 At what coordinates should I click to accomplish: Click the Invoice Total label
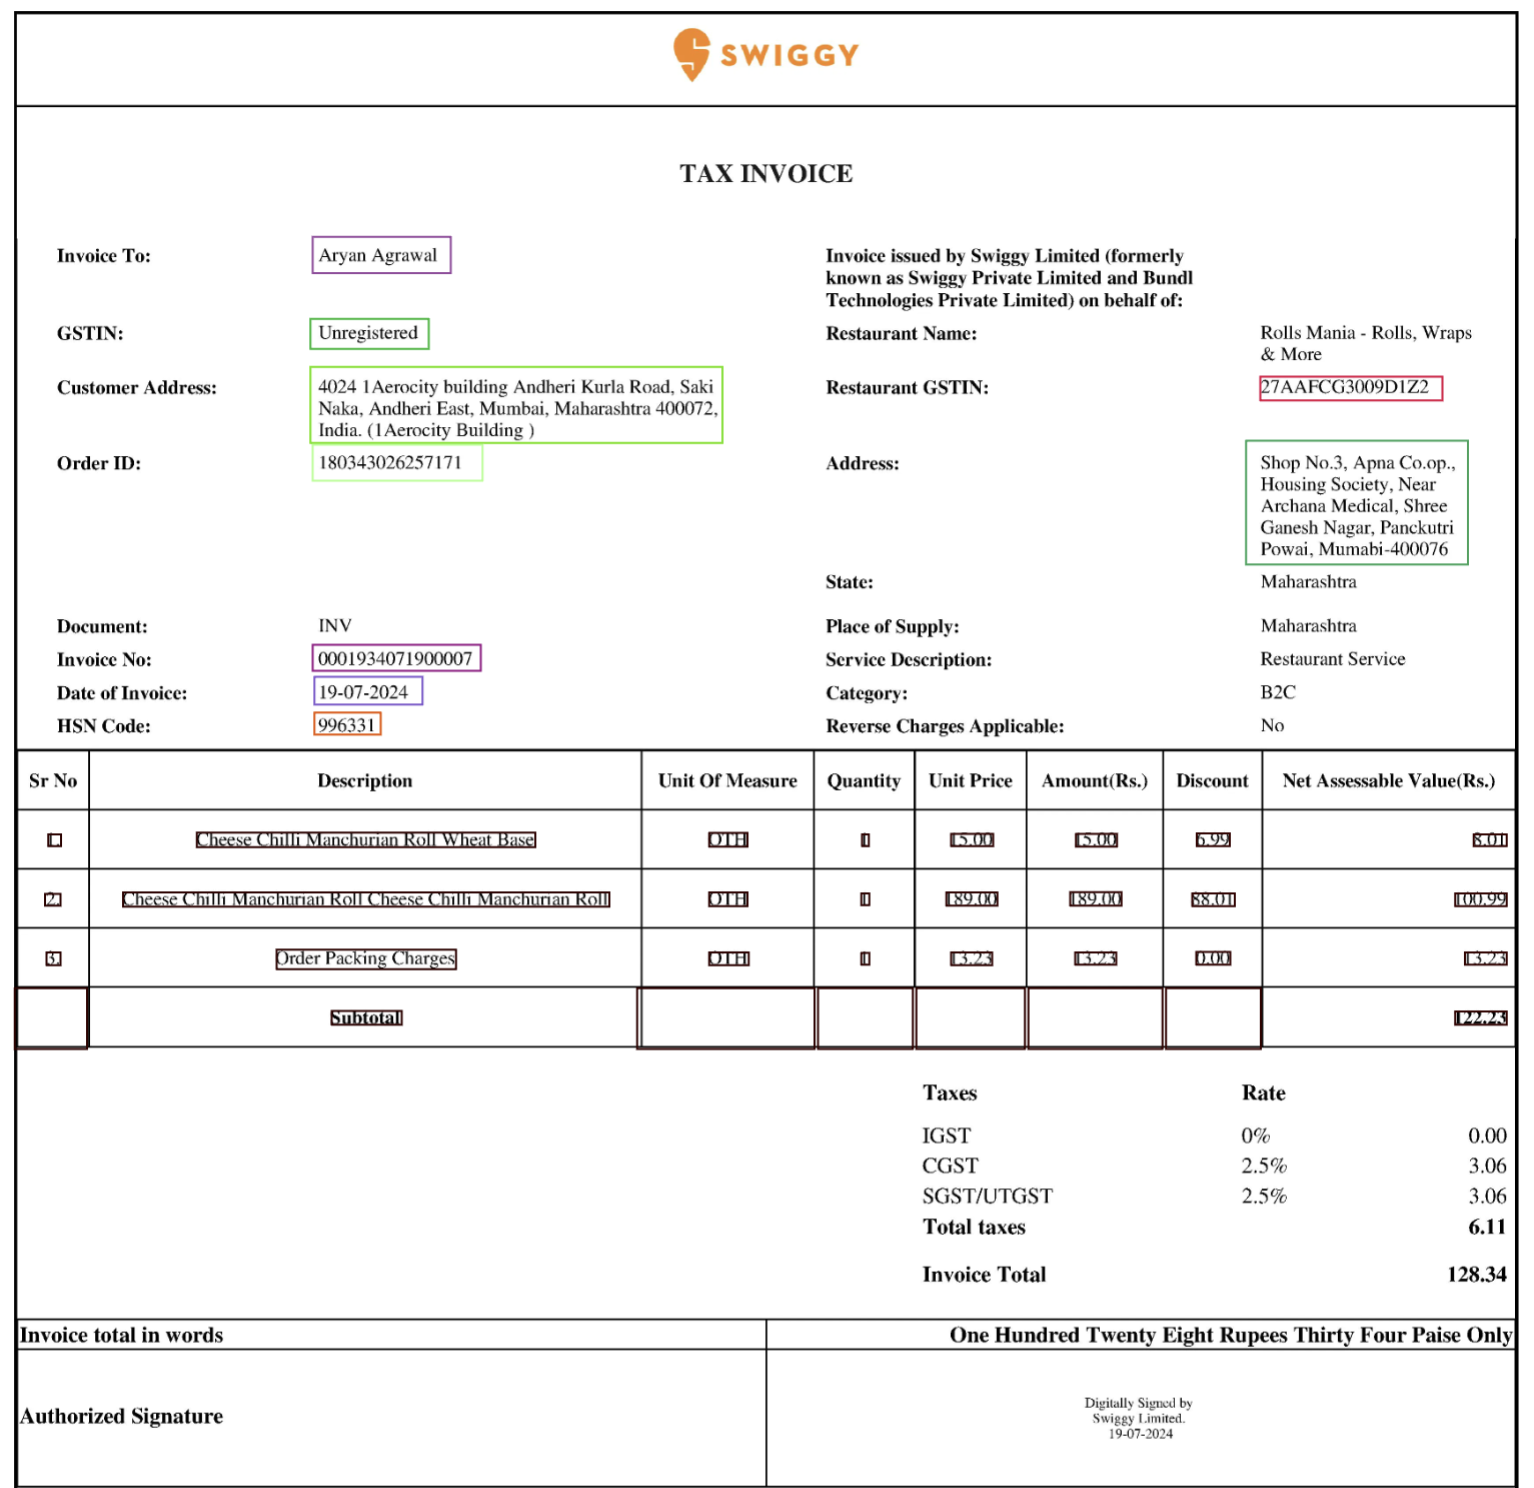click(x=984, y=1275)
